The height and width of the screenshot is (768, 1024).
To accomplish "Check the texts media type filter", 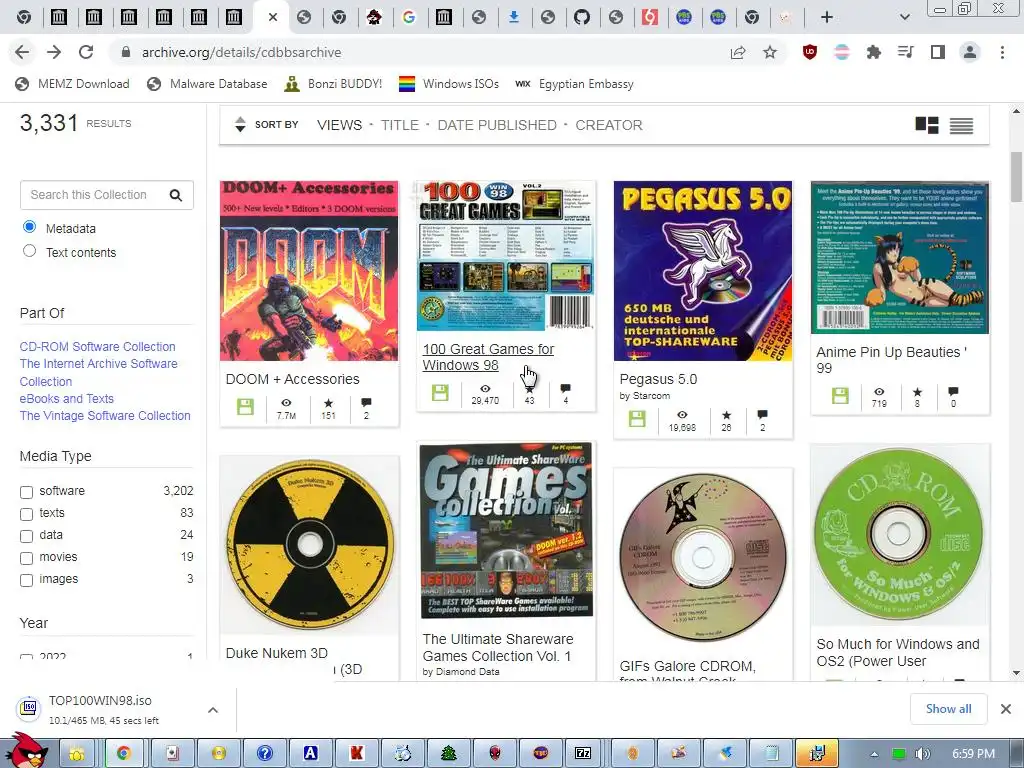I will (27, 514).
